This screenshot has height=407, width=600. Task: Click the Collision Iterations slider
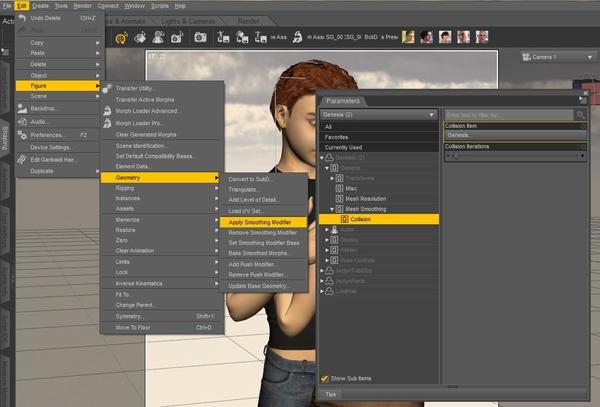tap(515, 156)
